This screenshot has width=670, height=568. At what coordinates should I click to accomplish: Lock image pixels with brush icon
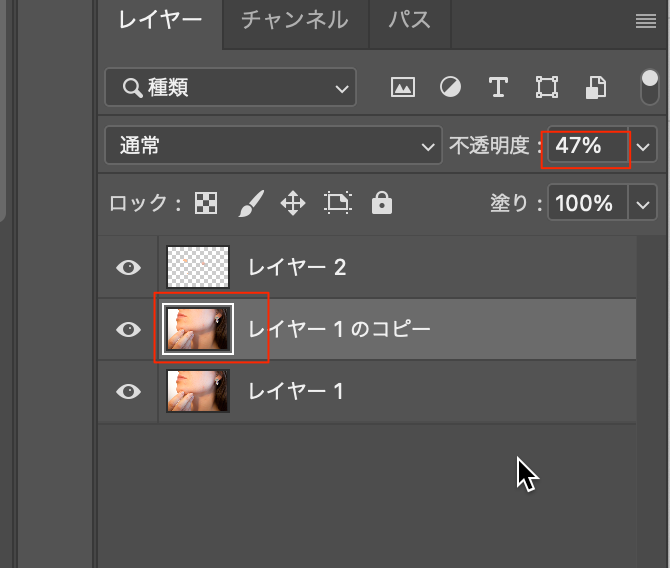(249, 204)
